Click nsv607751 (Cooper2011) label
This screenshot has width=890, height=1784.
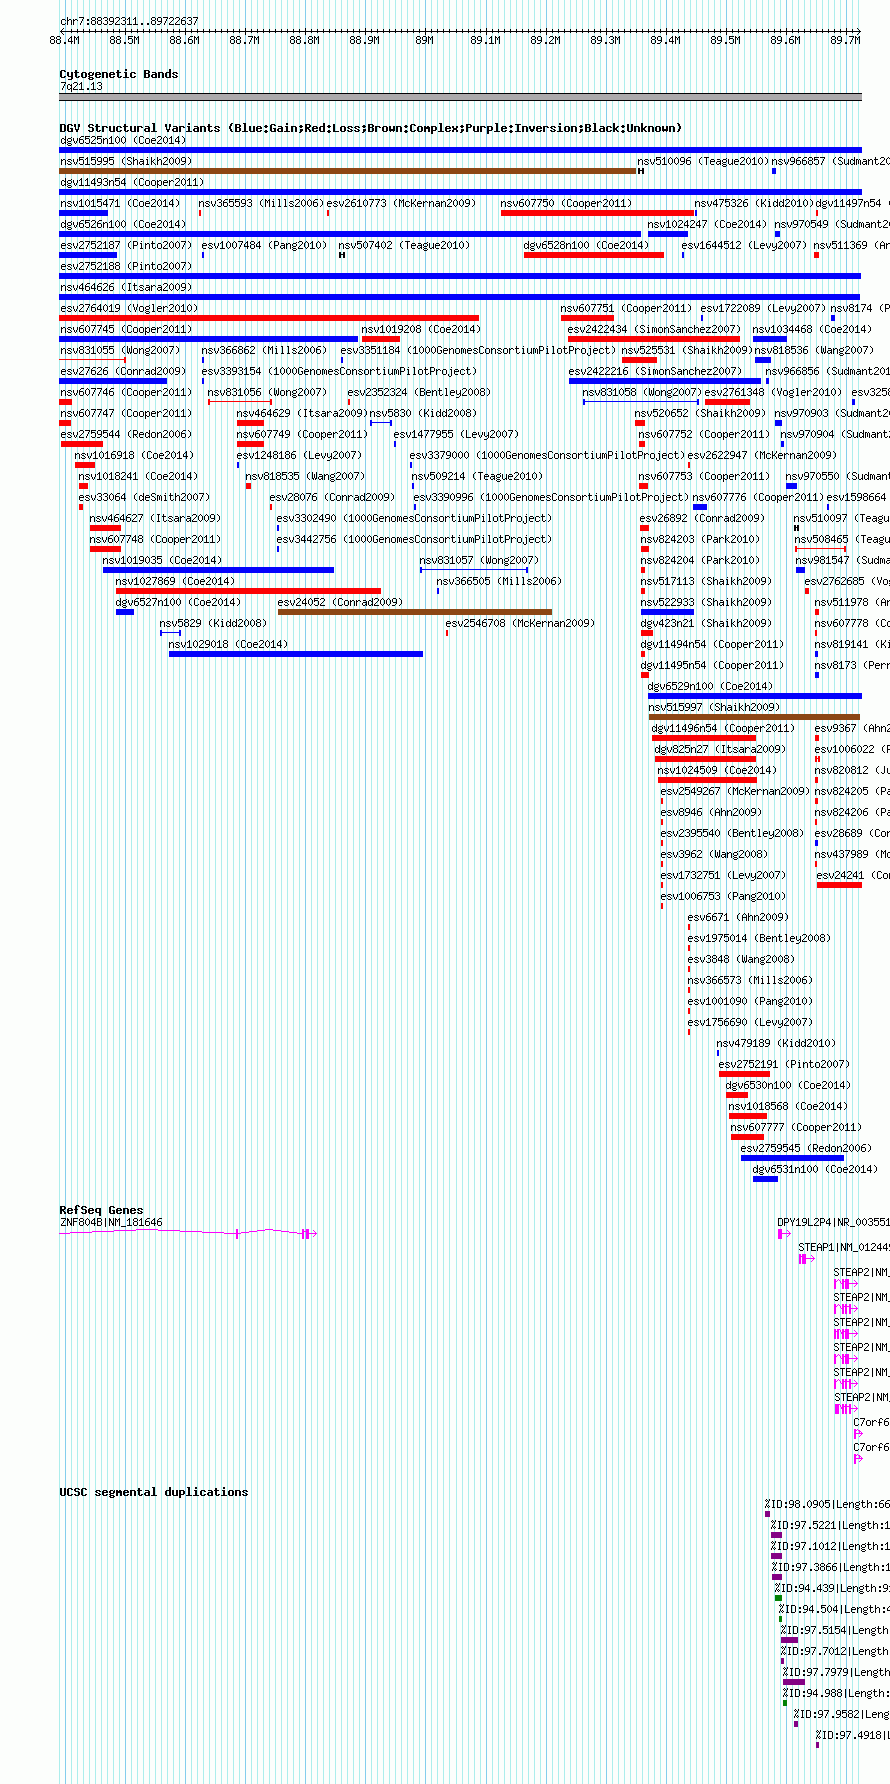(626, 309)
